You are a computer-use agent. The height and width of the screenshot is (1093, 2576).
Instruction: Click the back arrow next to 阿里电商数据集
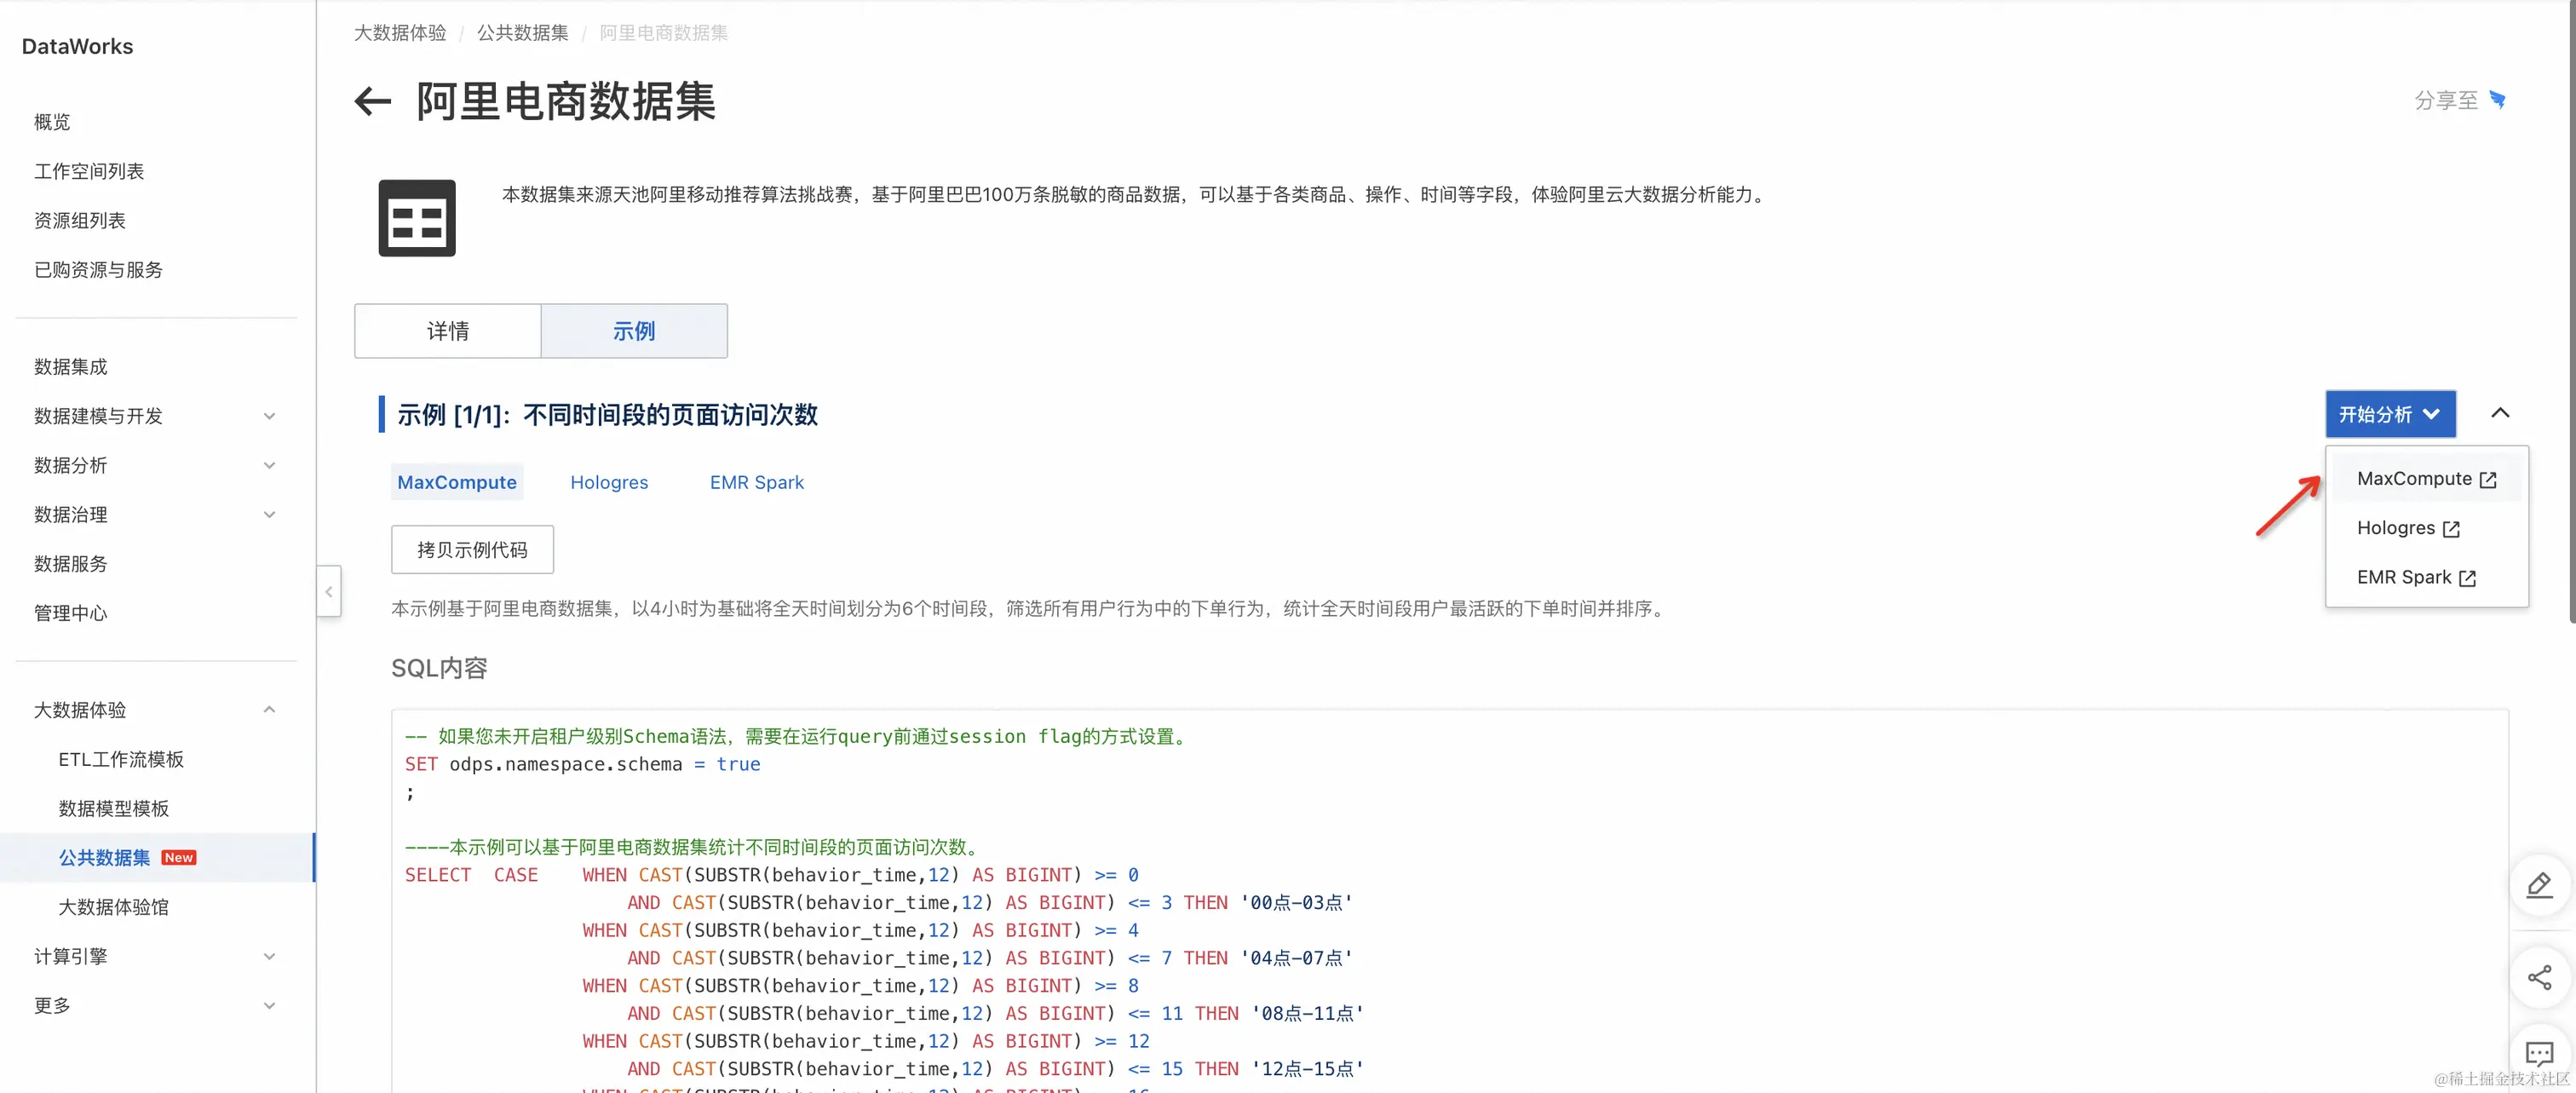click(x=372, y=101)
